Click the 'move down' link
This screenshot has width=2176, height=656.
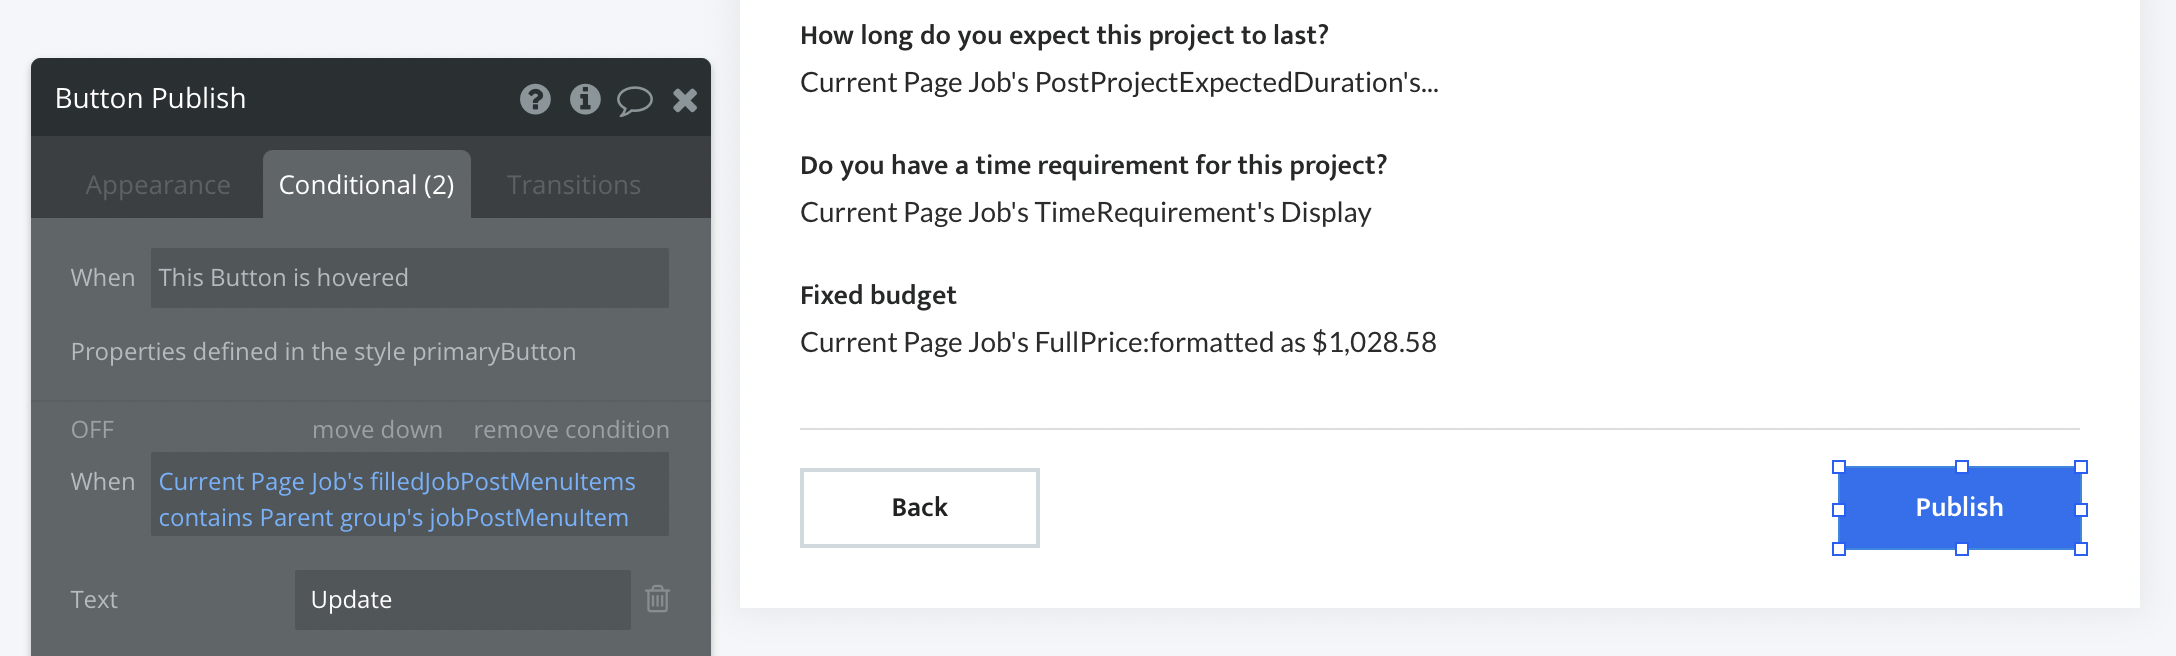point(377,430)
